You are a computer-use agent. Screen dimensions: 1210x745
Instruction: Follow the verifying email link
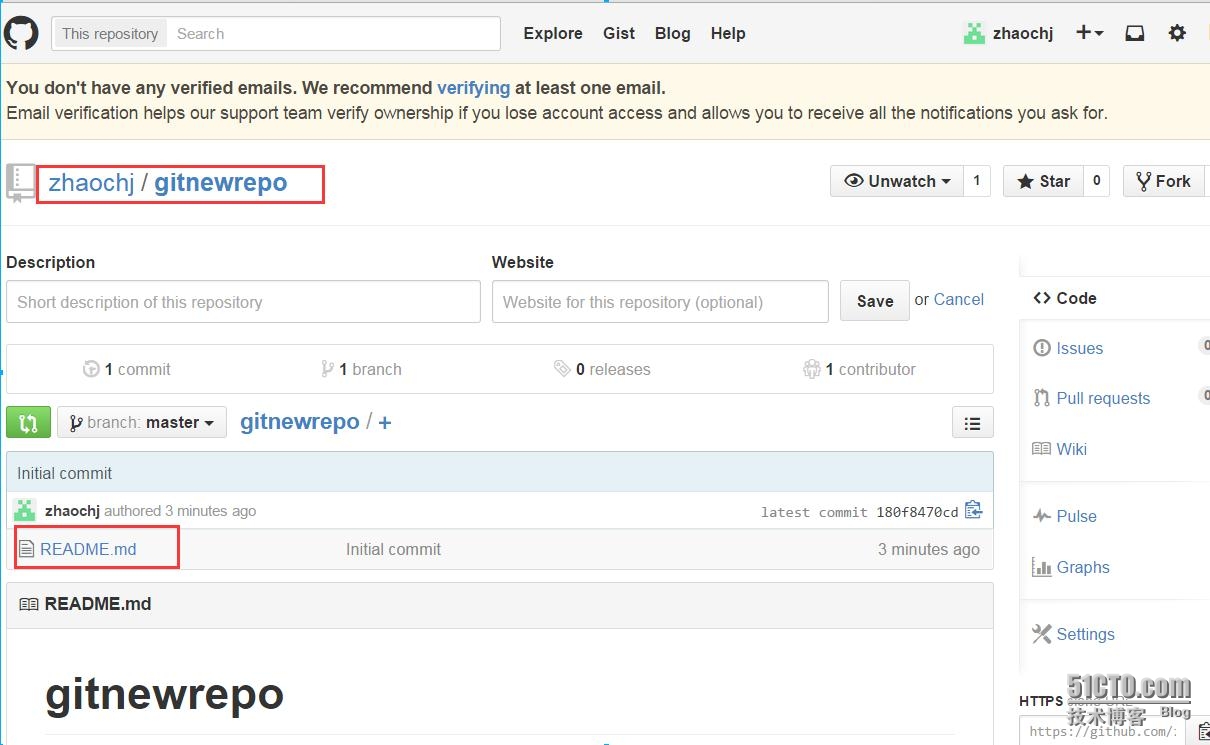click(473, 88)
